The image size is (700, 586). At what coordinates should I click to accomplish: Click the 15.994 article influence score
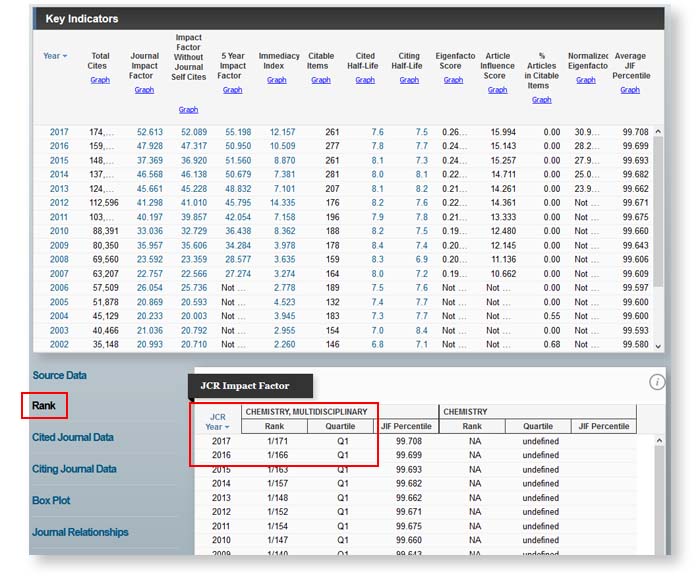503,132
